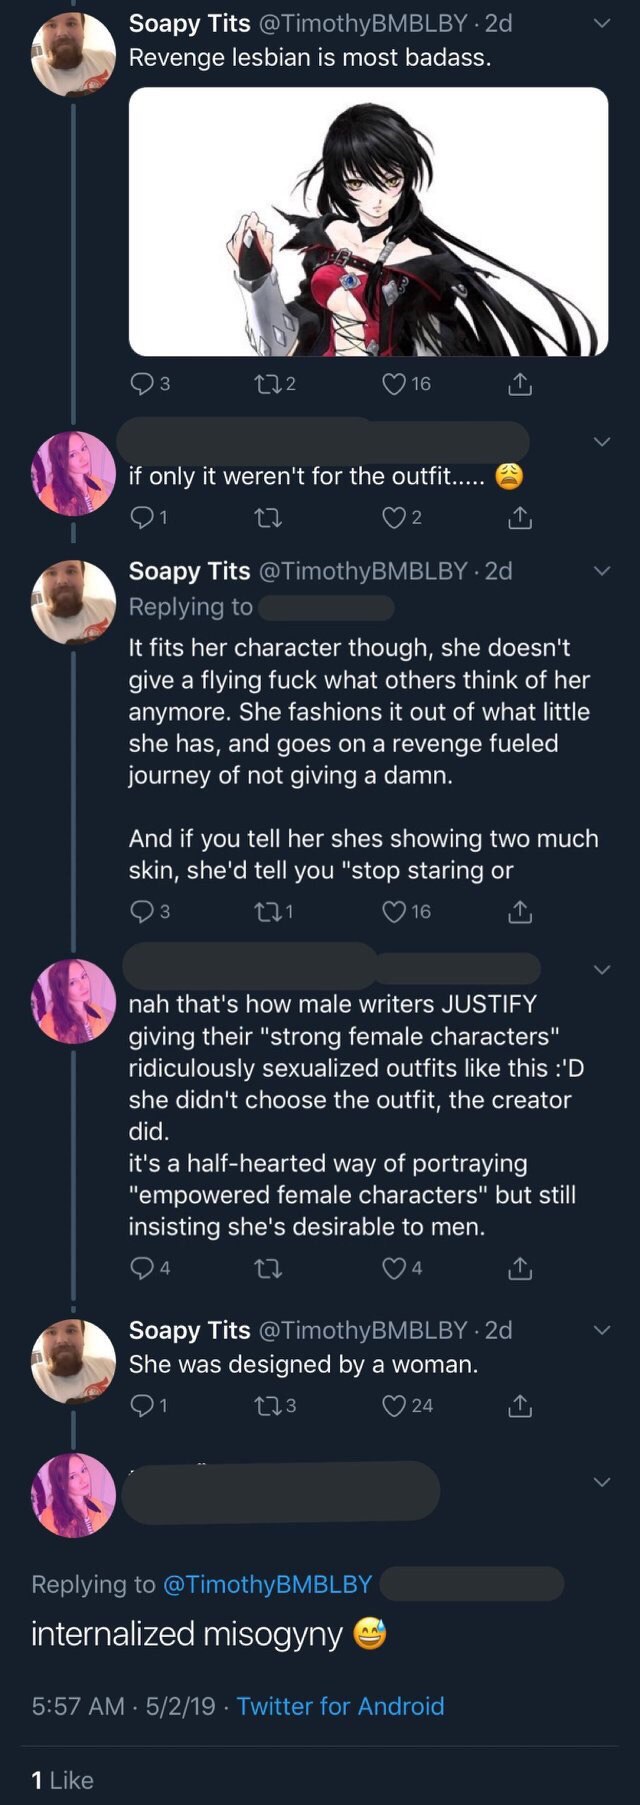The height and width of the screenshot is (1805, 640).
Task: Open chevron menu on 'She was designed by a woman'
Action: tap(601, 1330)
